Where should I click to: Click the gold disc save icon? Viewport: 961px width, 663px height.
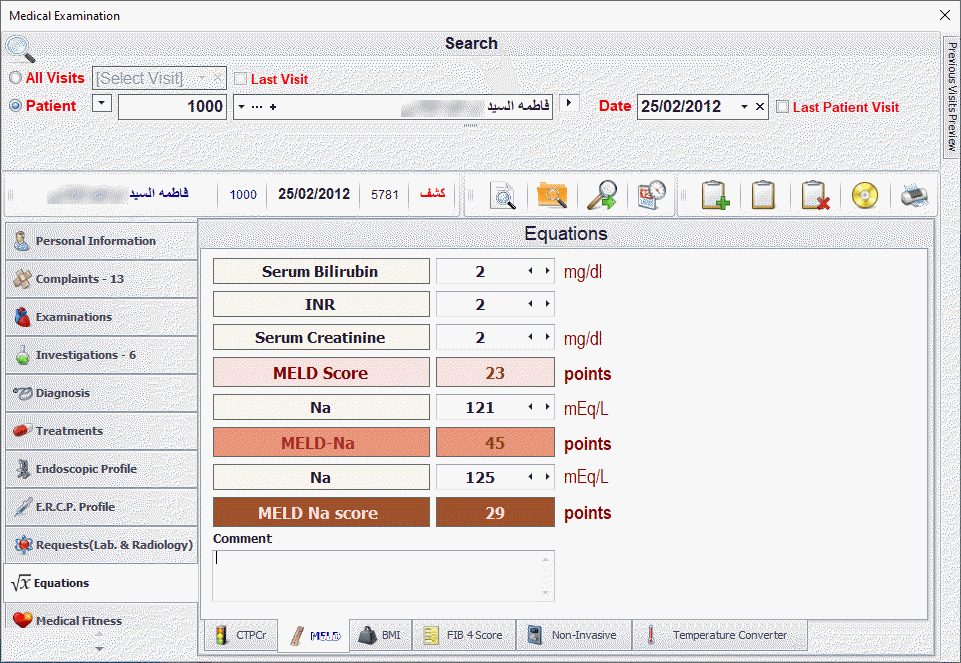(x=864, y=195)
